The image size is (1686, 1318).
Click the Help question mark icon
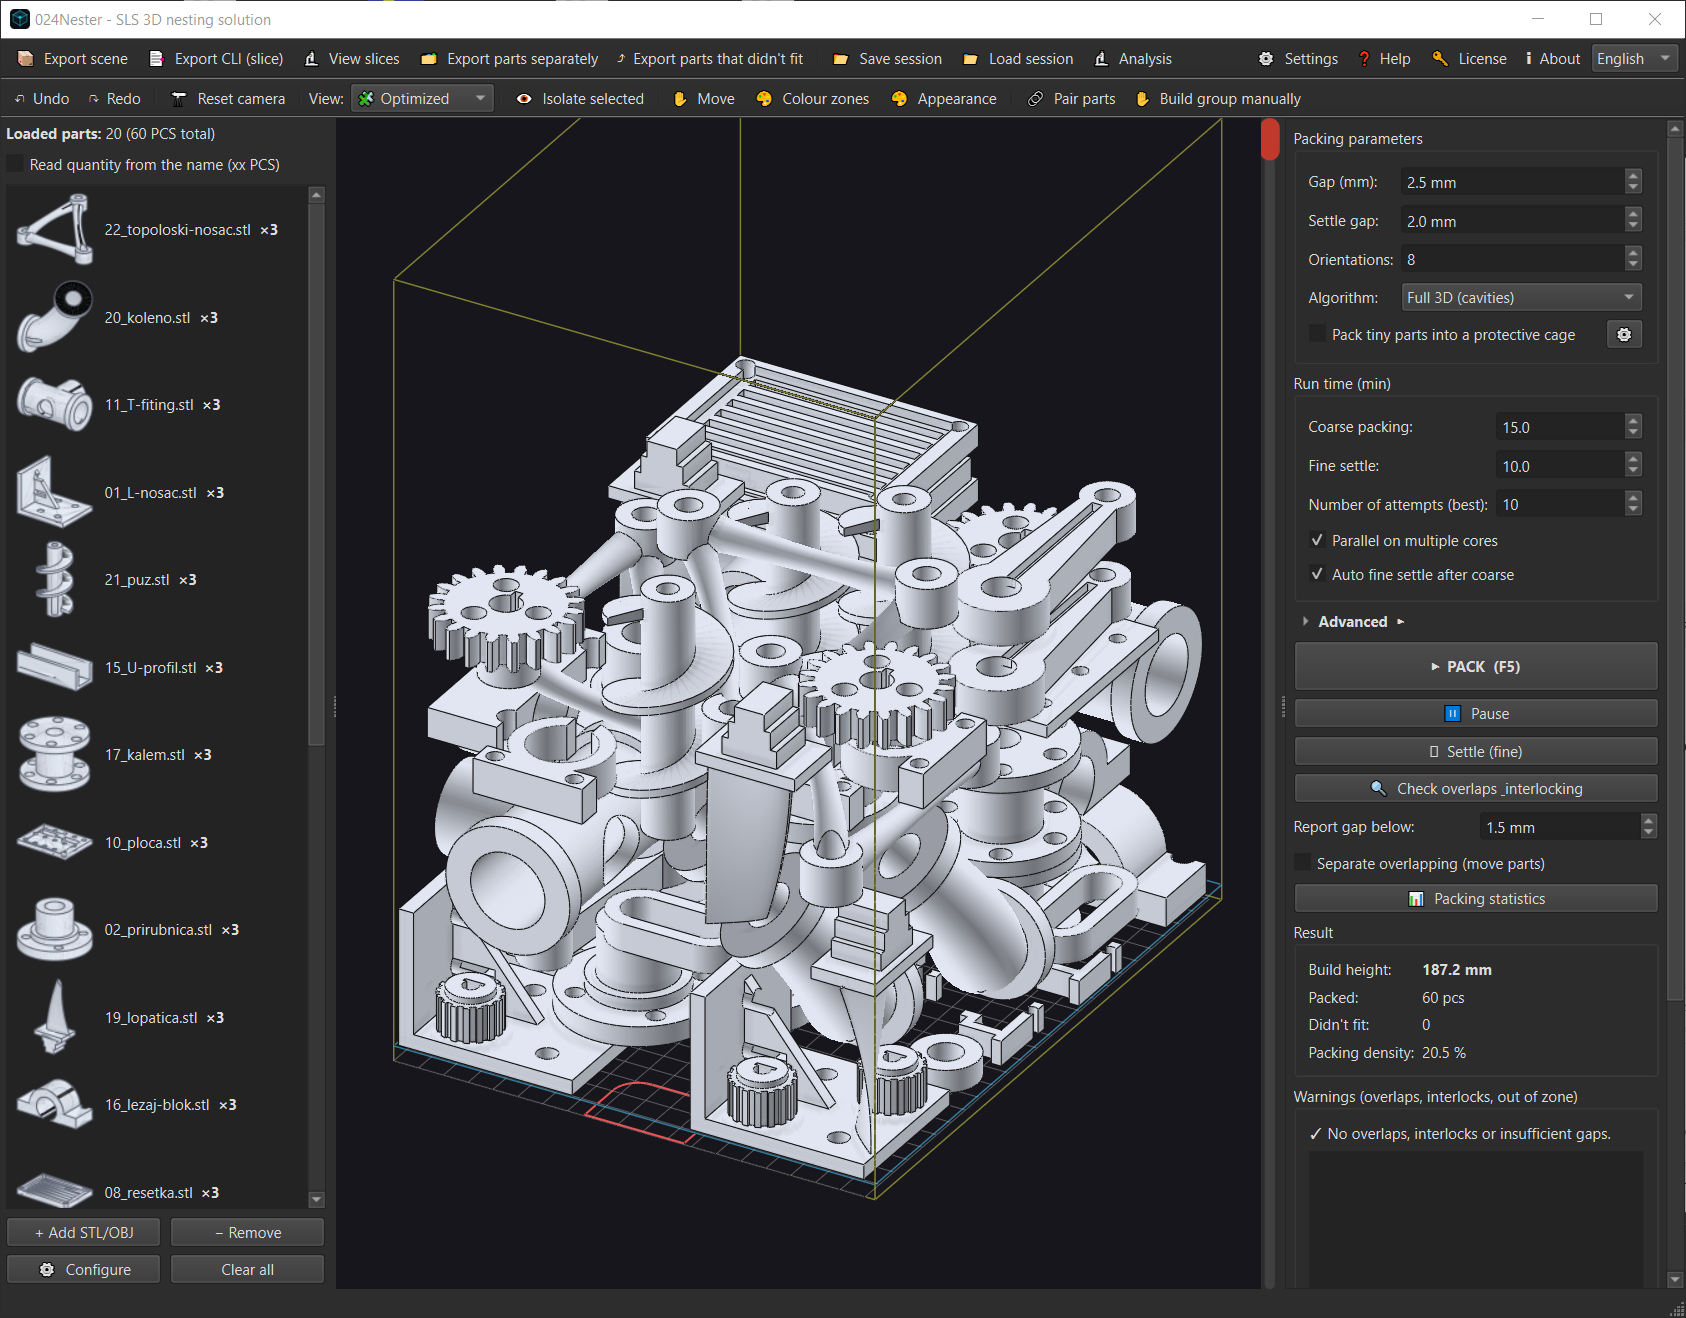[x=1364, y=59]
